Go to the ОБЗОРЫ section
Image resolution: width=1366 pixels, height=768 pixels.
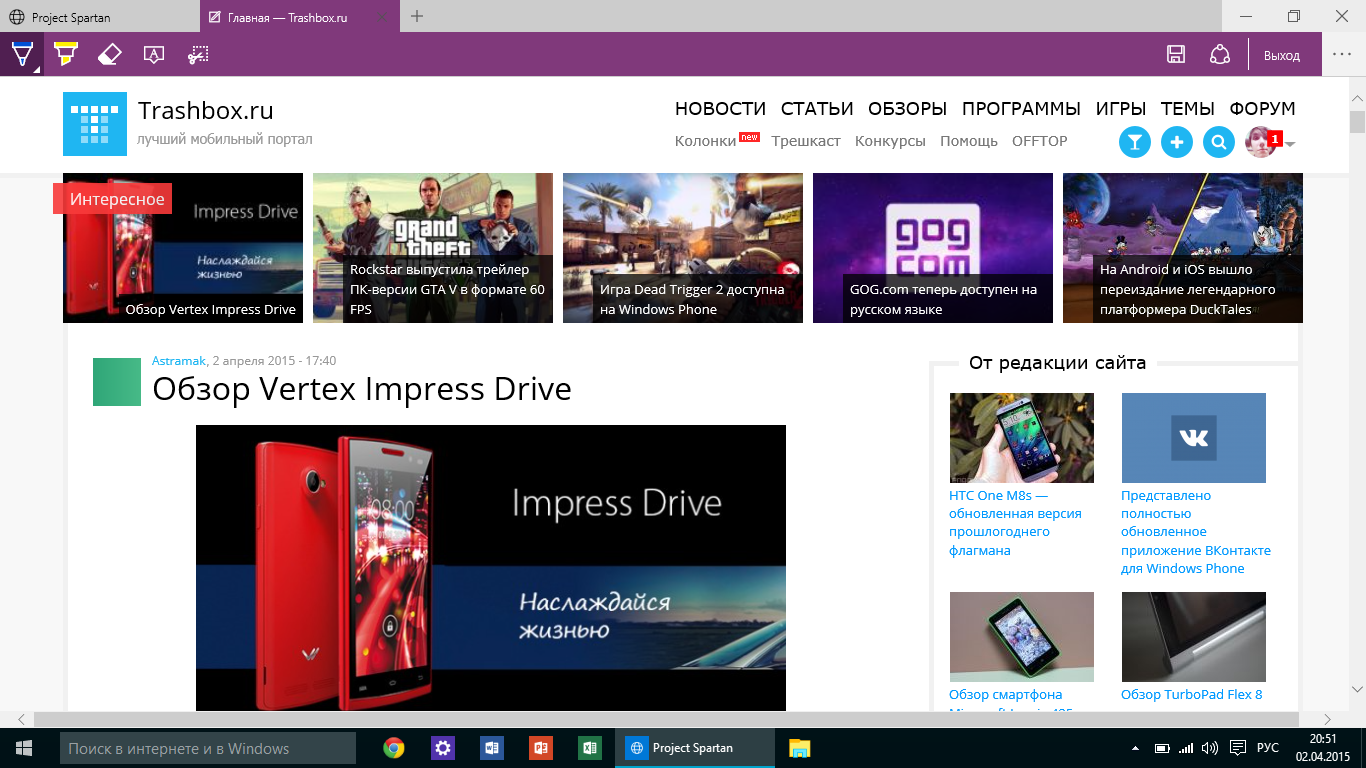907,109
